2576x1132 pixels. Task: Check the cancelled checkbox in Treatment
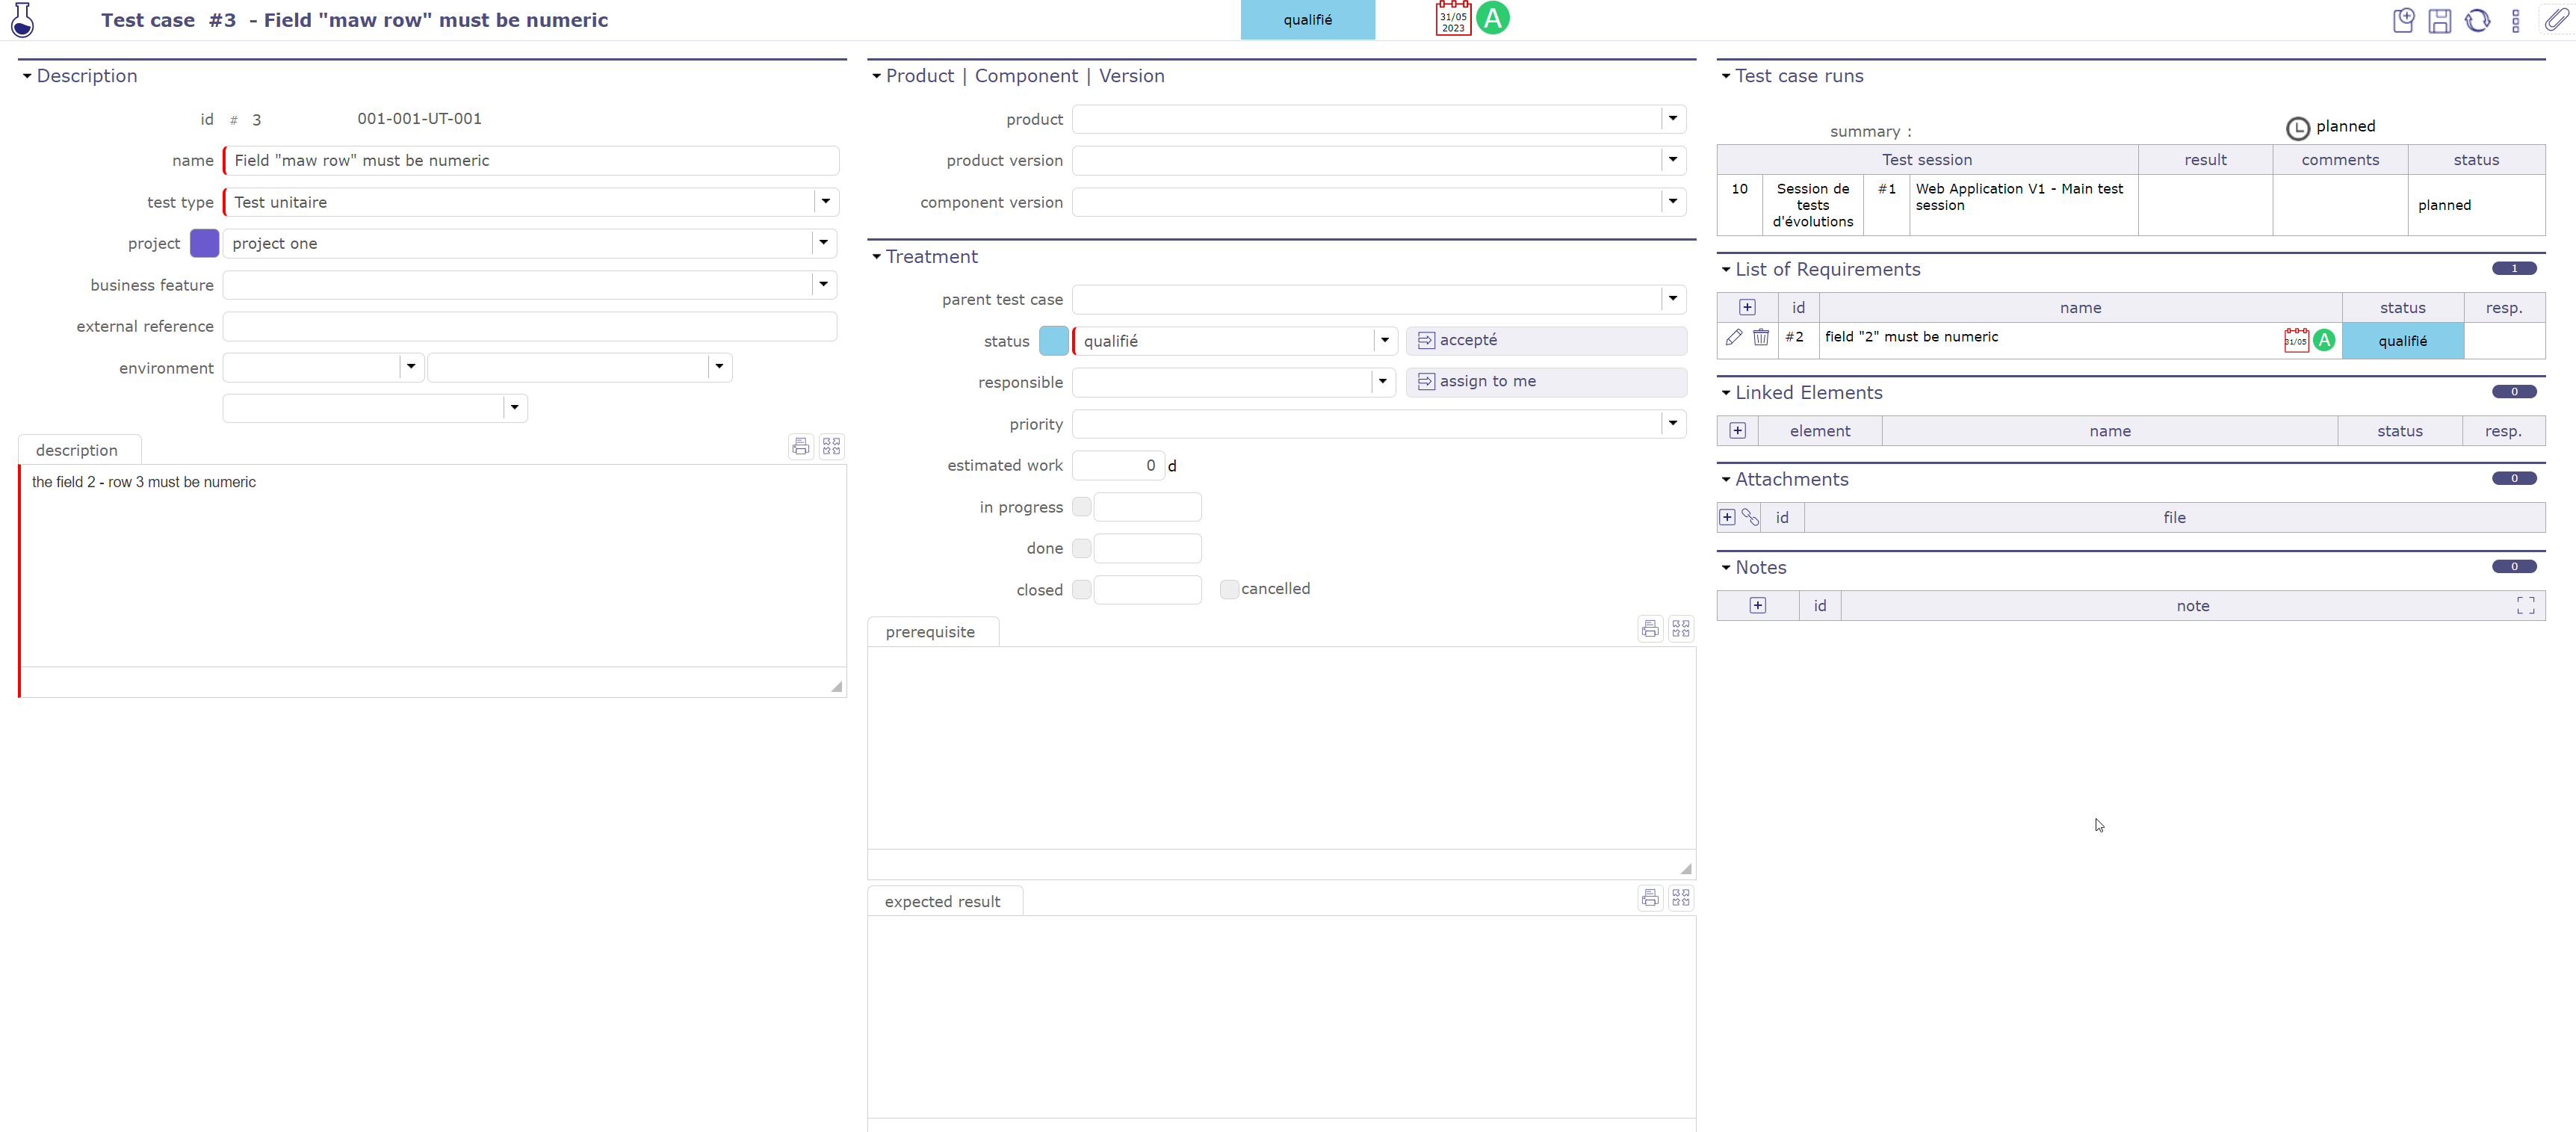click(1228, 589)
